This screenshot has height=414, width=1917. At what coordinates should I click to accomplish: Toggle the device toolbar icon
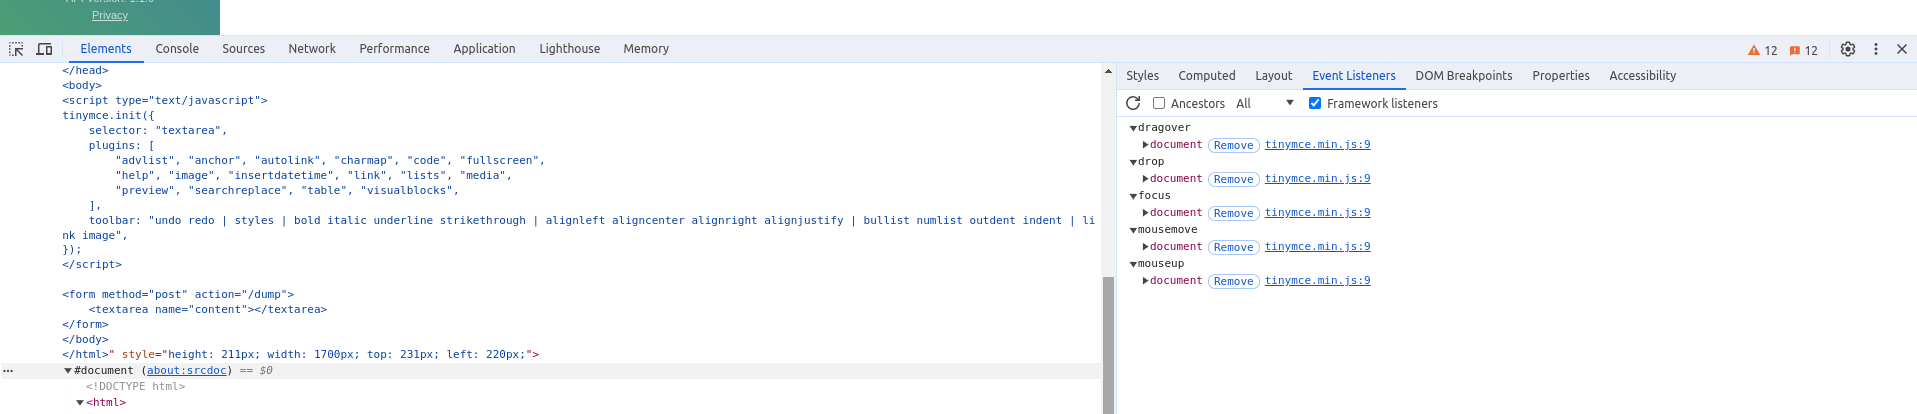[44, 49]
